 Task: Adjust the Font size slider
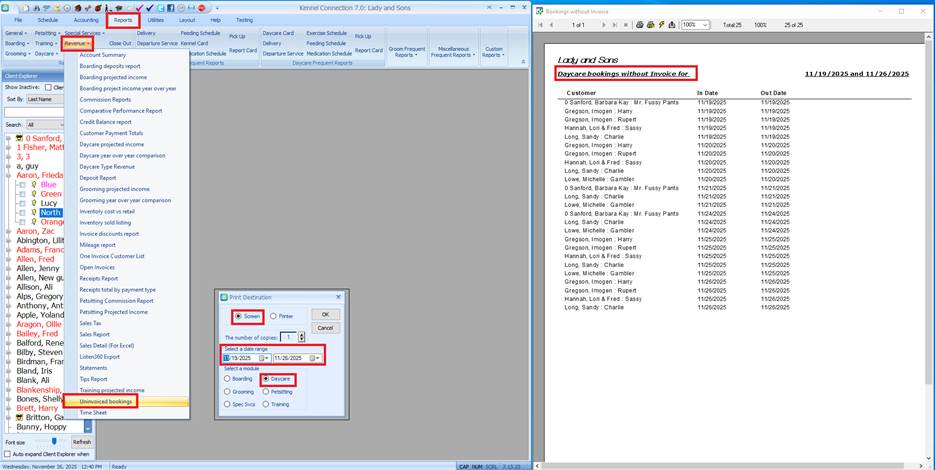tap(52, 440)
